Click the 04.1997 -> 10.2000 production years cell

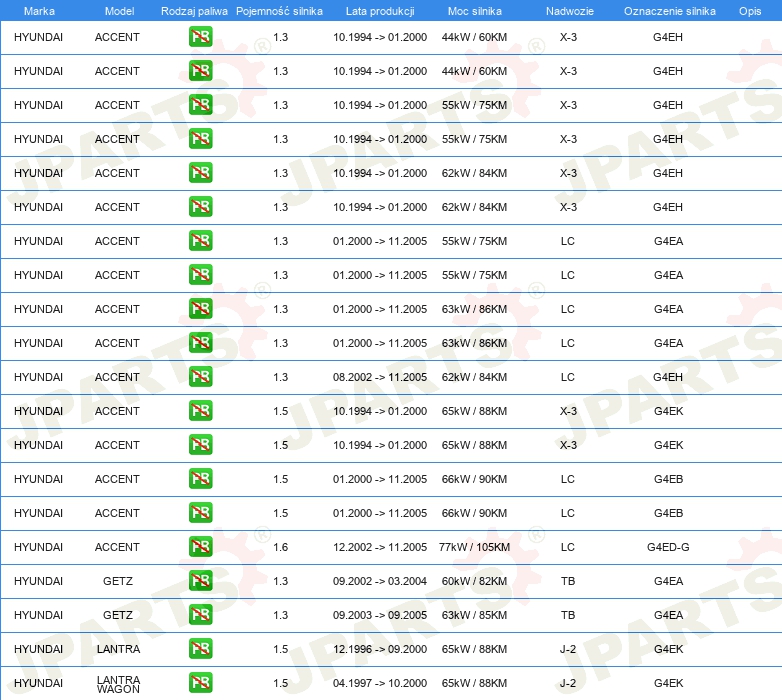pos(380,683)
